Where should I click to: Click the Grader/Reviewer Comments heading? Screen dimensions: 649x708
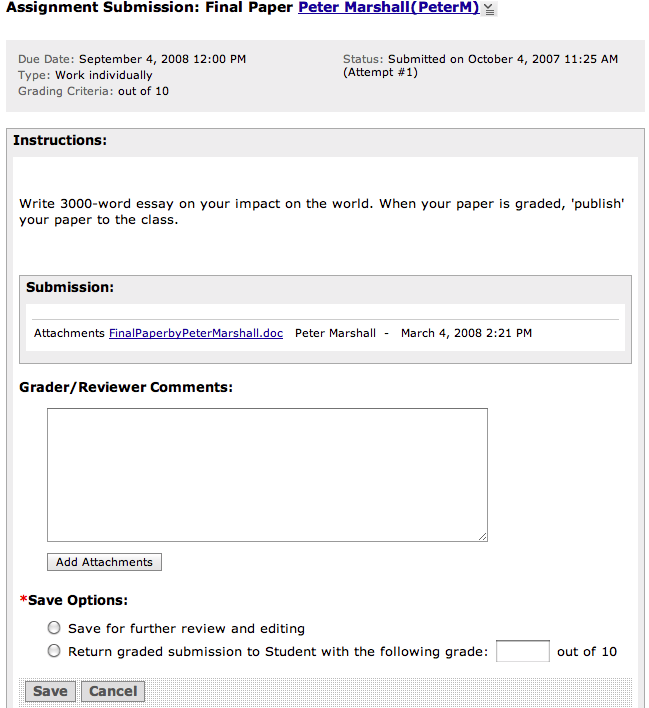pyautogui.click(x=126, y=386)
